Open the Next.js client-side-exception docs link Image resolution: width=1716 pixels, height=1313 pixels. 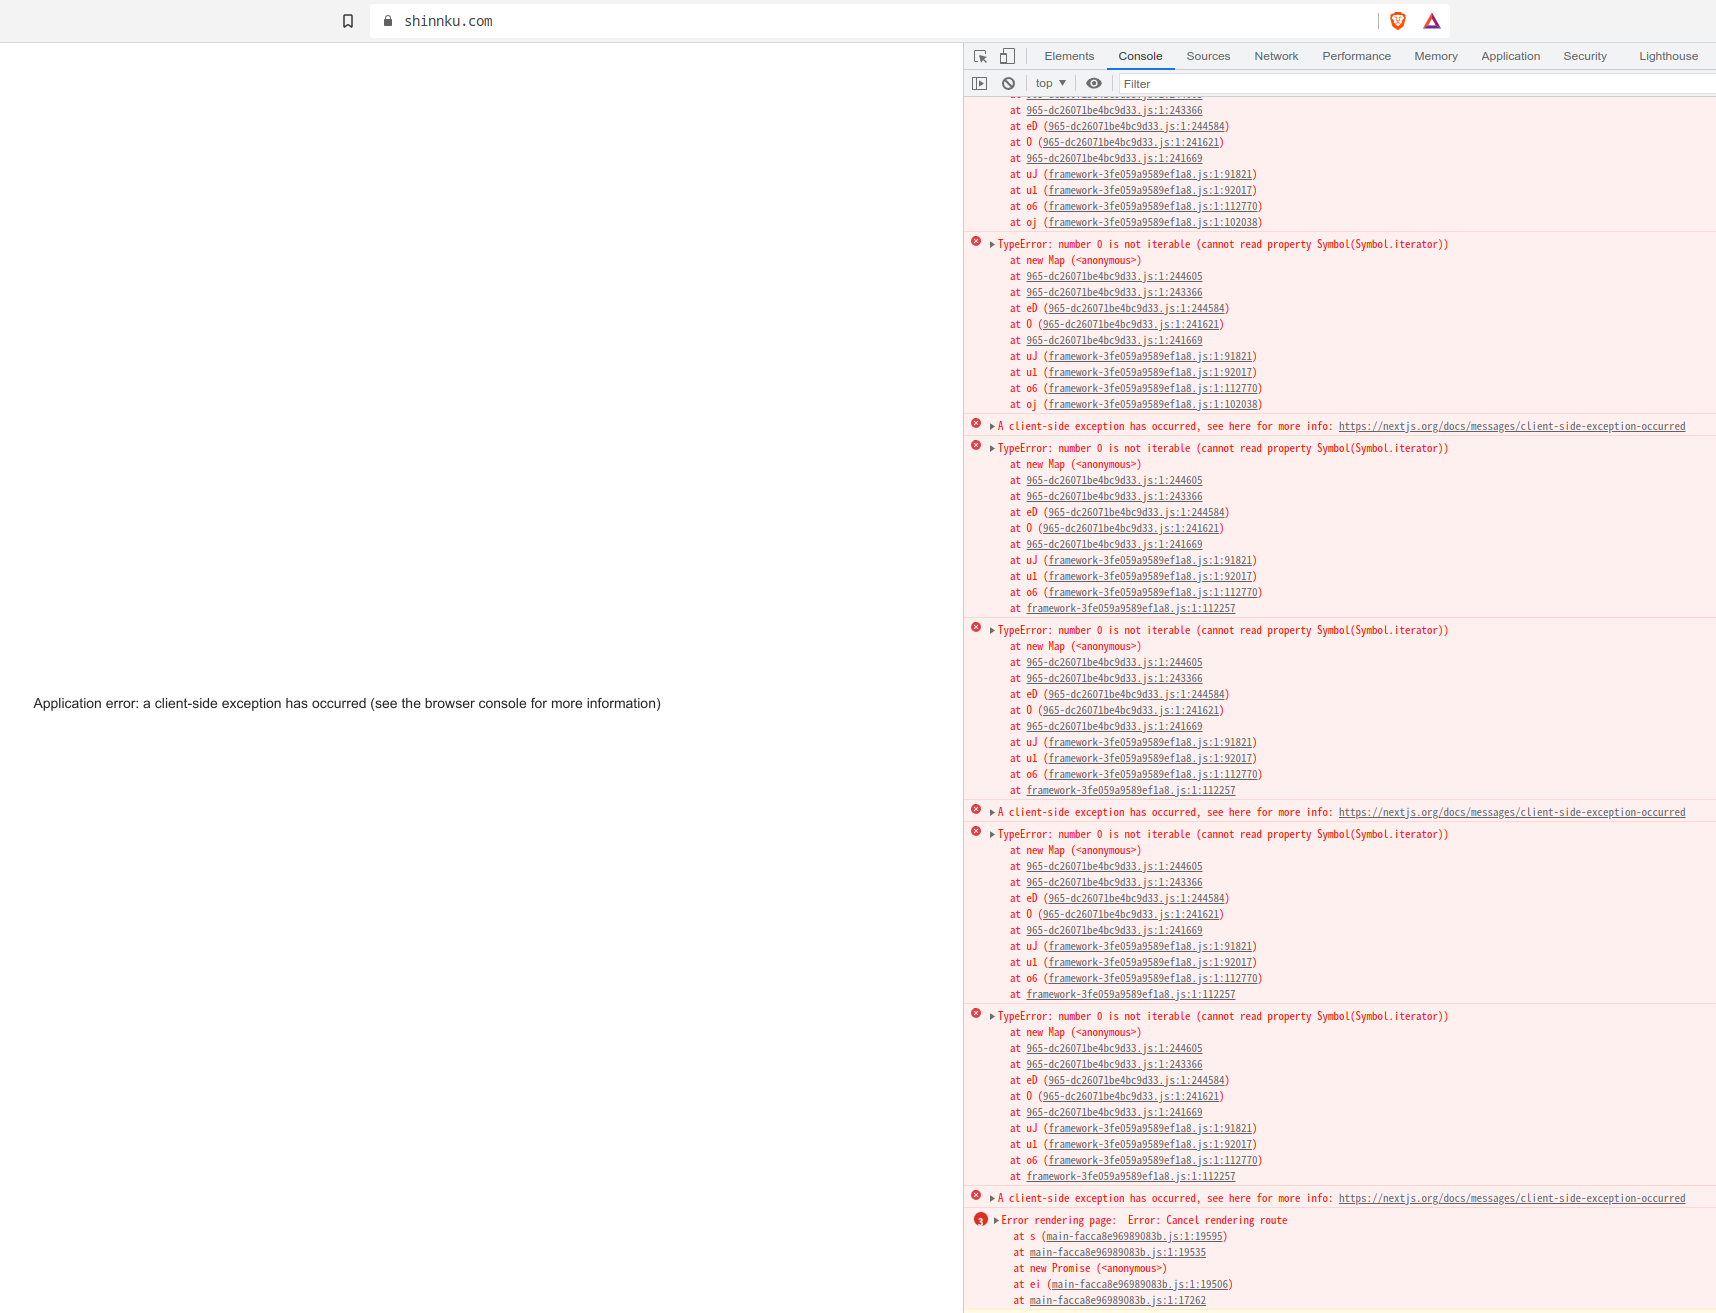pyautogui.click(x=1511, y=425)
